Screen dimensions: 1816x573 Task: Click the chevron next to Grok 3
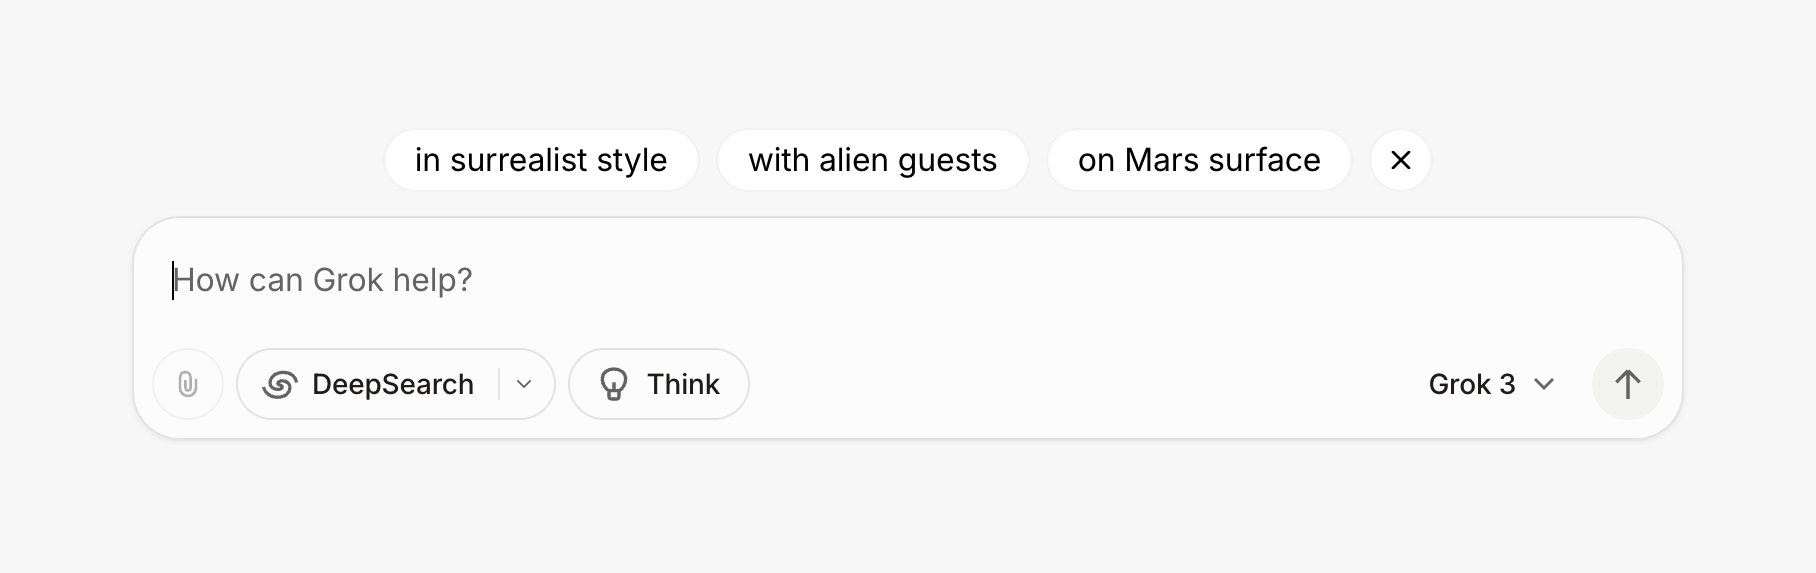click(1544, 384)
